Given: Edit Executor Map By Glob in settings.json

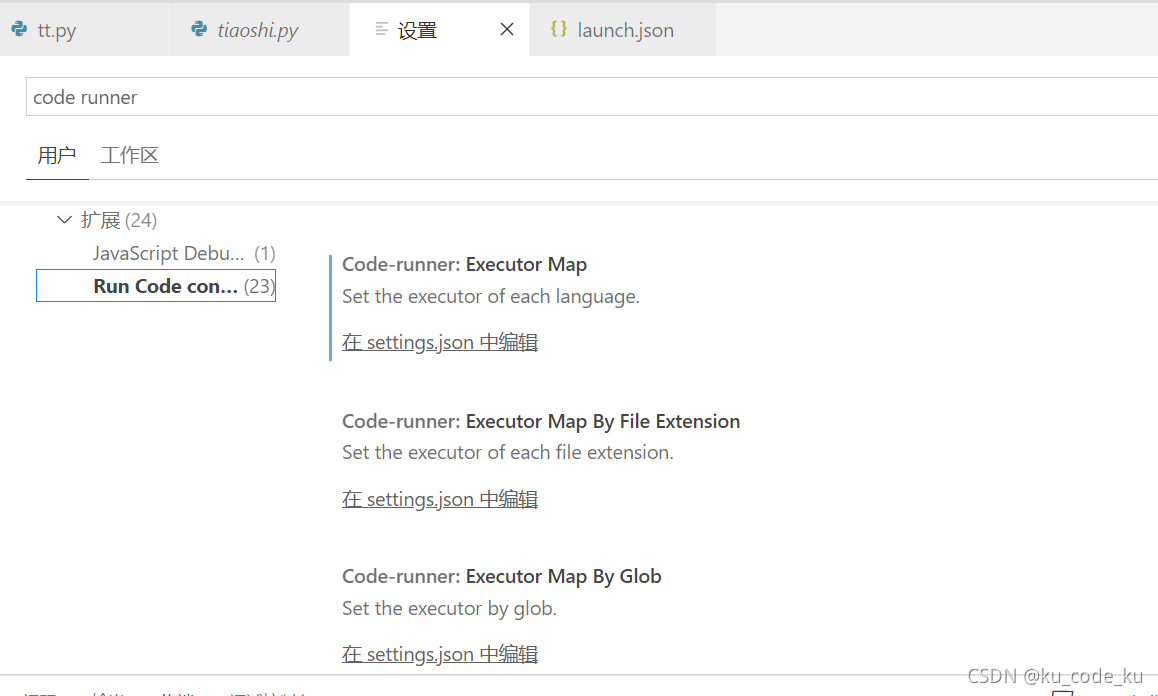Looking at the screenshot, I should (x=439, y=654).
